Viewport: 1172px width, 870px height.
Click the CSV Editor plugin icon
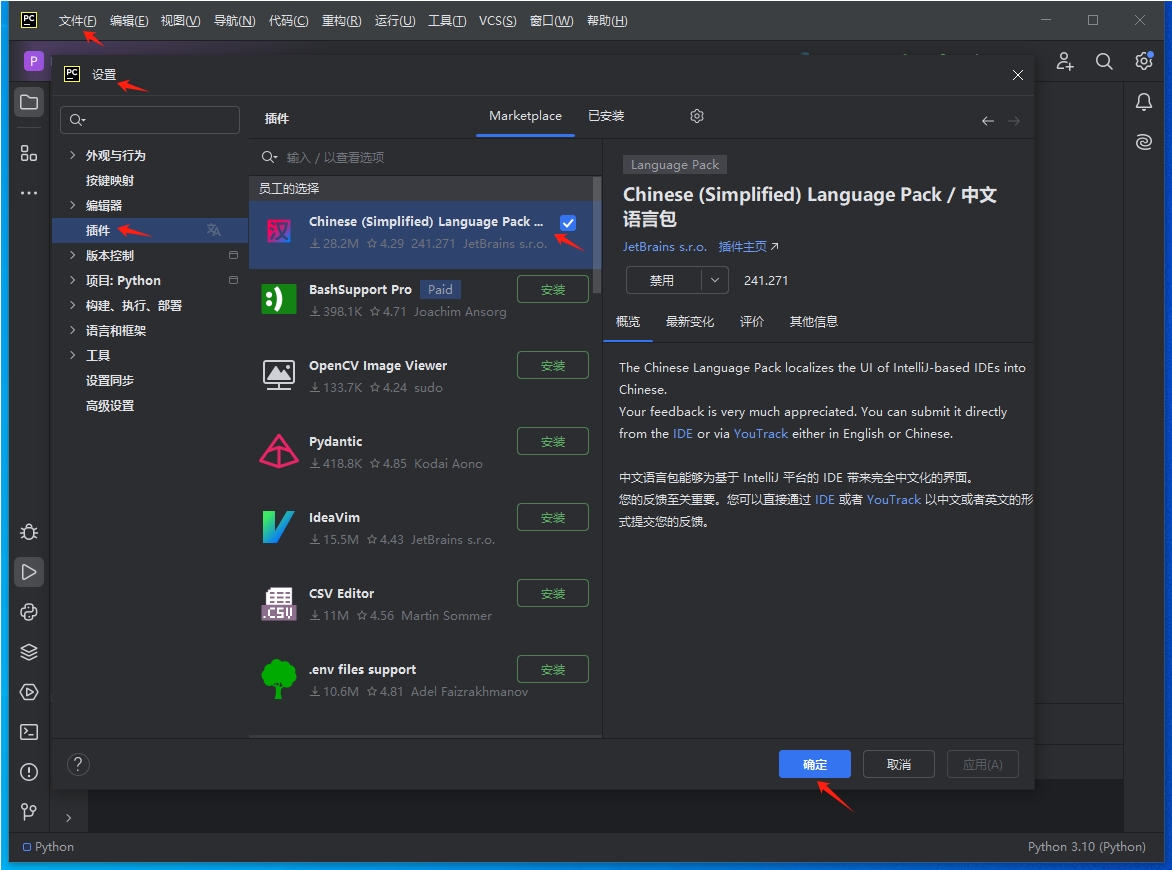click(x=279, y=603)
